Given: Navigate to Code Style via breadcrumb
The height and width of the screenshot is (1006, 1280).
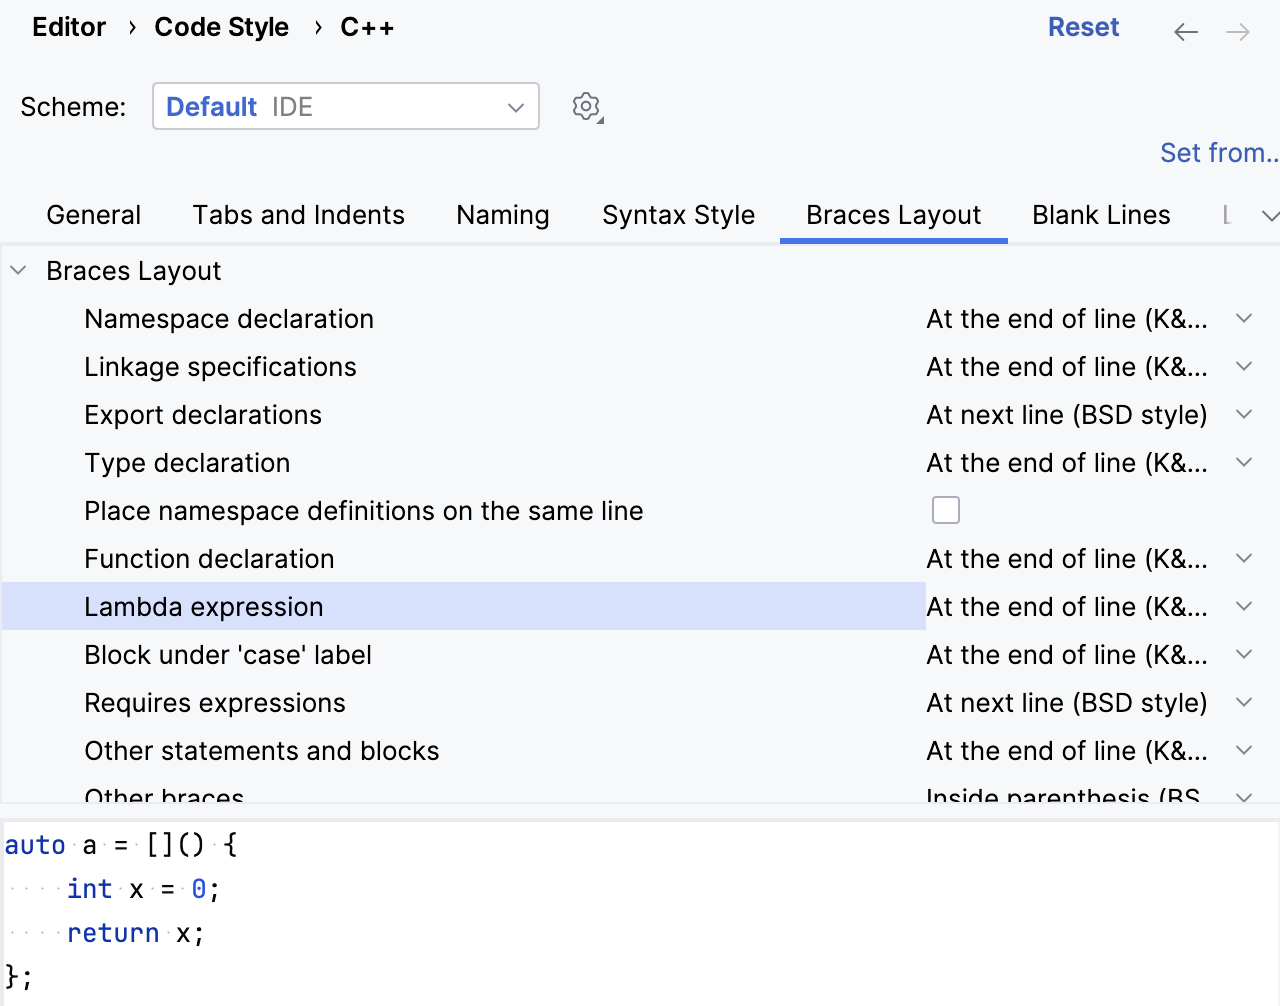Looking at the screenshot, I should (221, 27).
